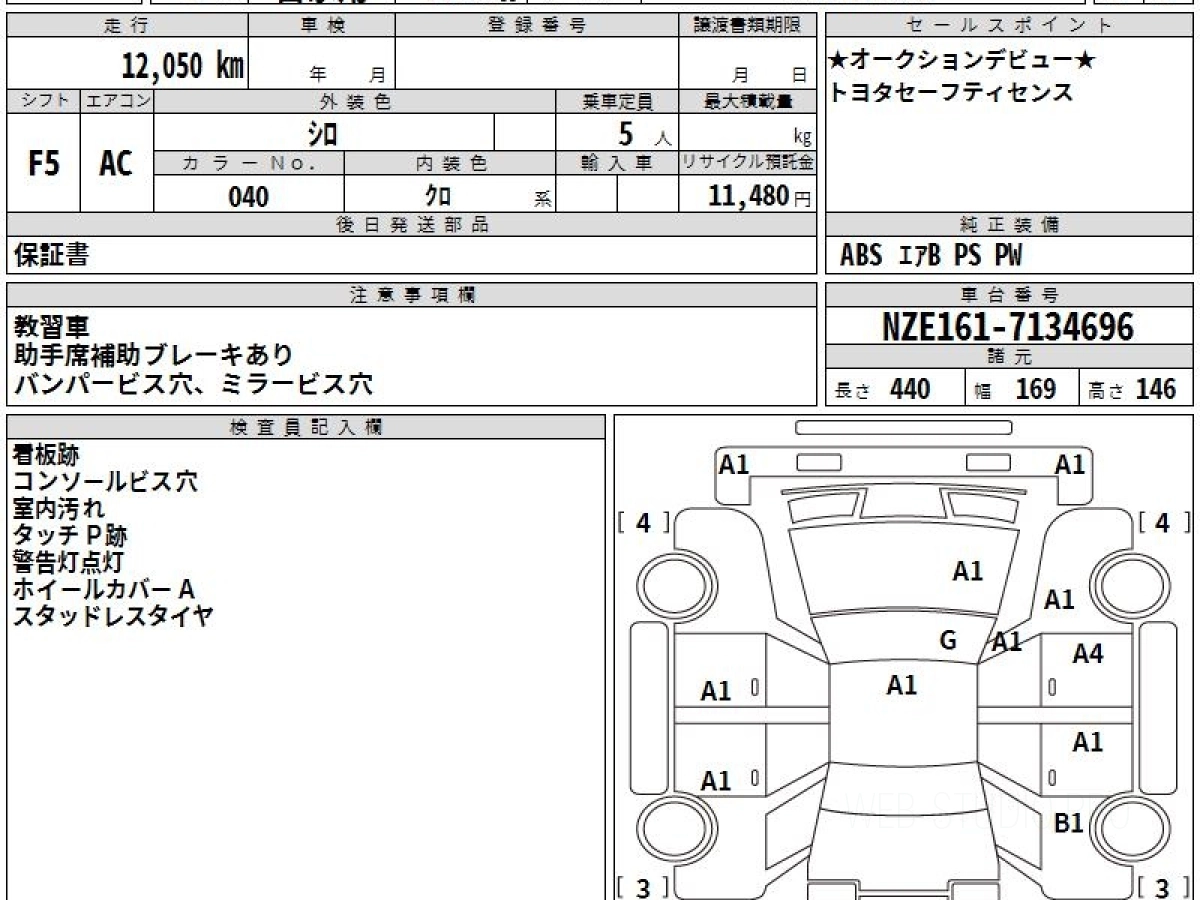Select the 走行 column header
Image resolution: width=1200 pixels, height=900 pixels.
tap(127, 26)
